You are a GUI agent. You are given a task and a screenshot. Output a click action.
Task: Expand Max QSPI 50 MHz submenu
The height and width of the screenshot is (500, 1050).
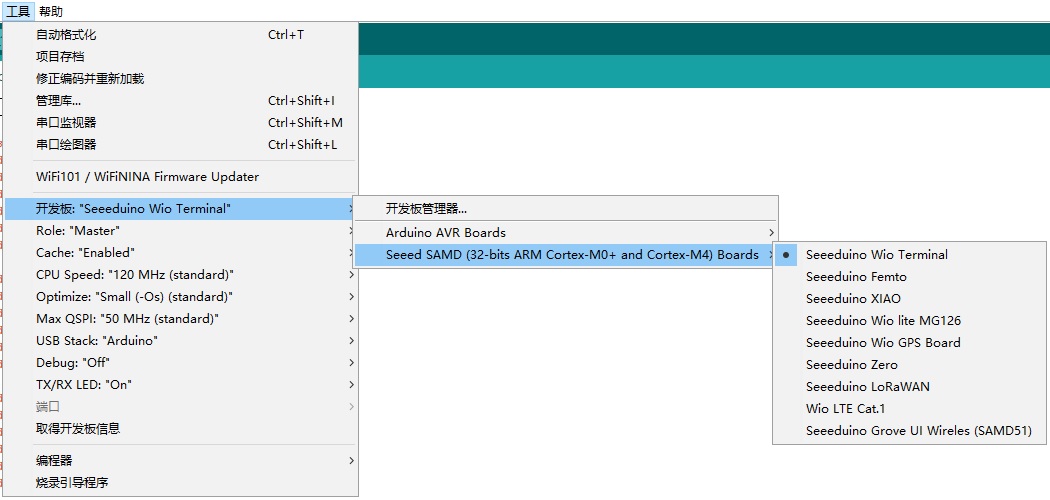181,319
